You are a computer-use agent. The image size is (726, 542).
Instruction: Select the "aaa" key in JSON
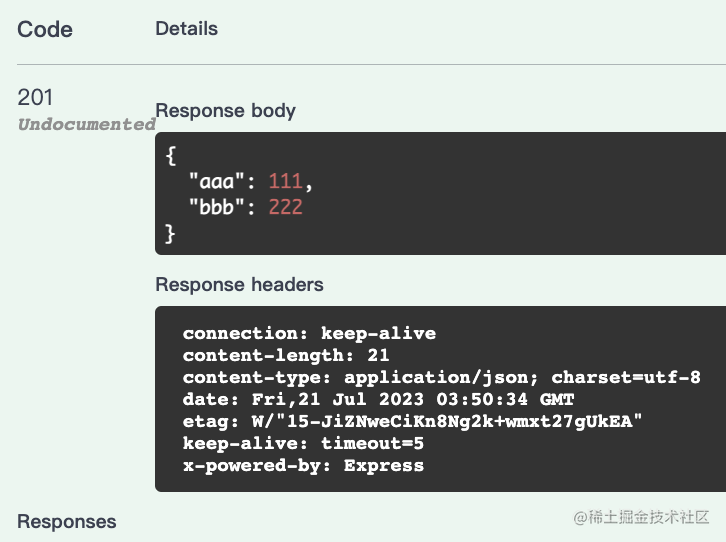[216, 181]
